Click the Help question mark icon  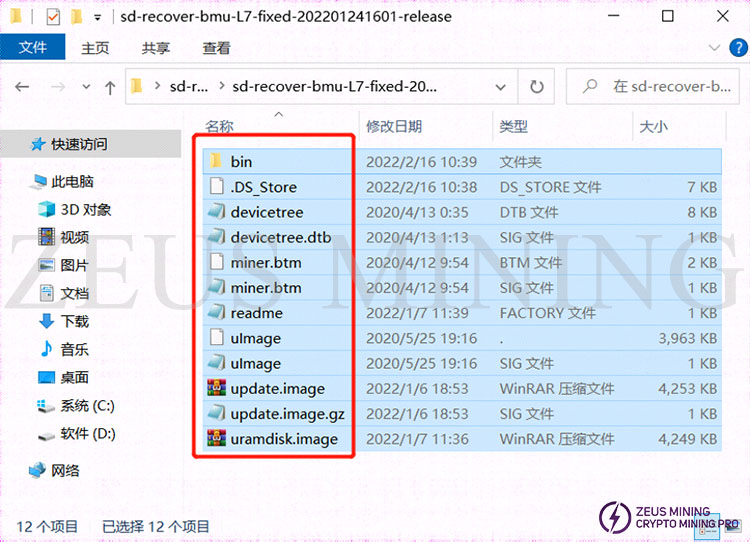click(738, 48)
